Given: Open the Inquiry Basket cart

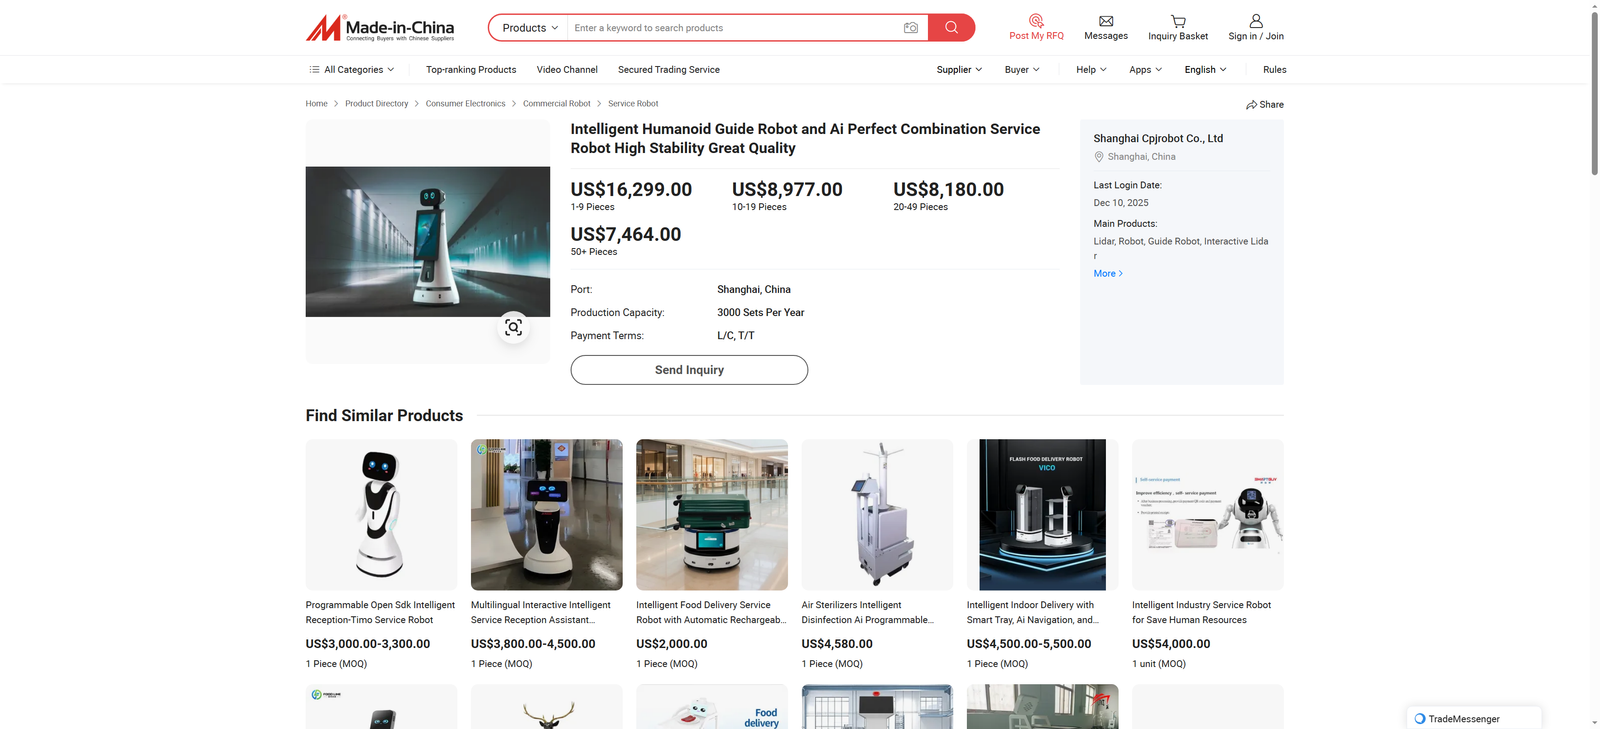Looking at the screenshot, I should pos(1178,21).
